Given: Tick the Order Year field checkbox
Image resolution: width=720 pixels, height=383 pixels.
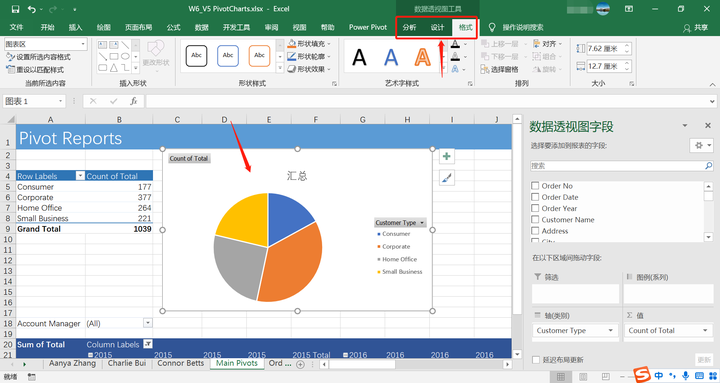Looking at the screenshot, I should click(x=535, y=208).
